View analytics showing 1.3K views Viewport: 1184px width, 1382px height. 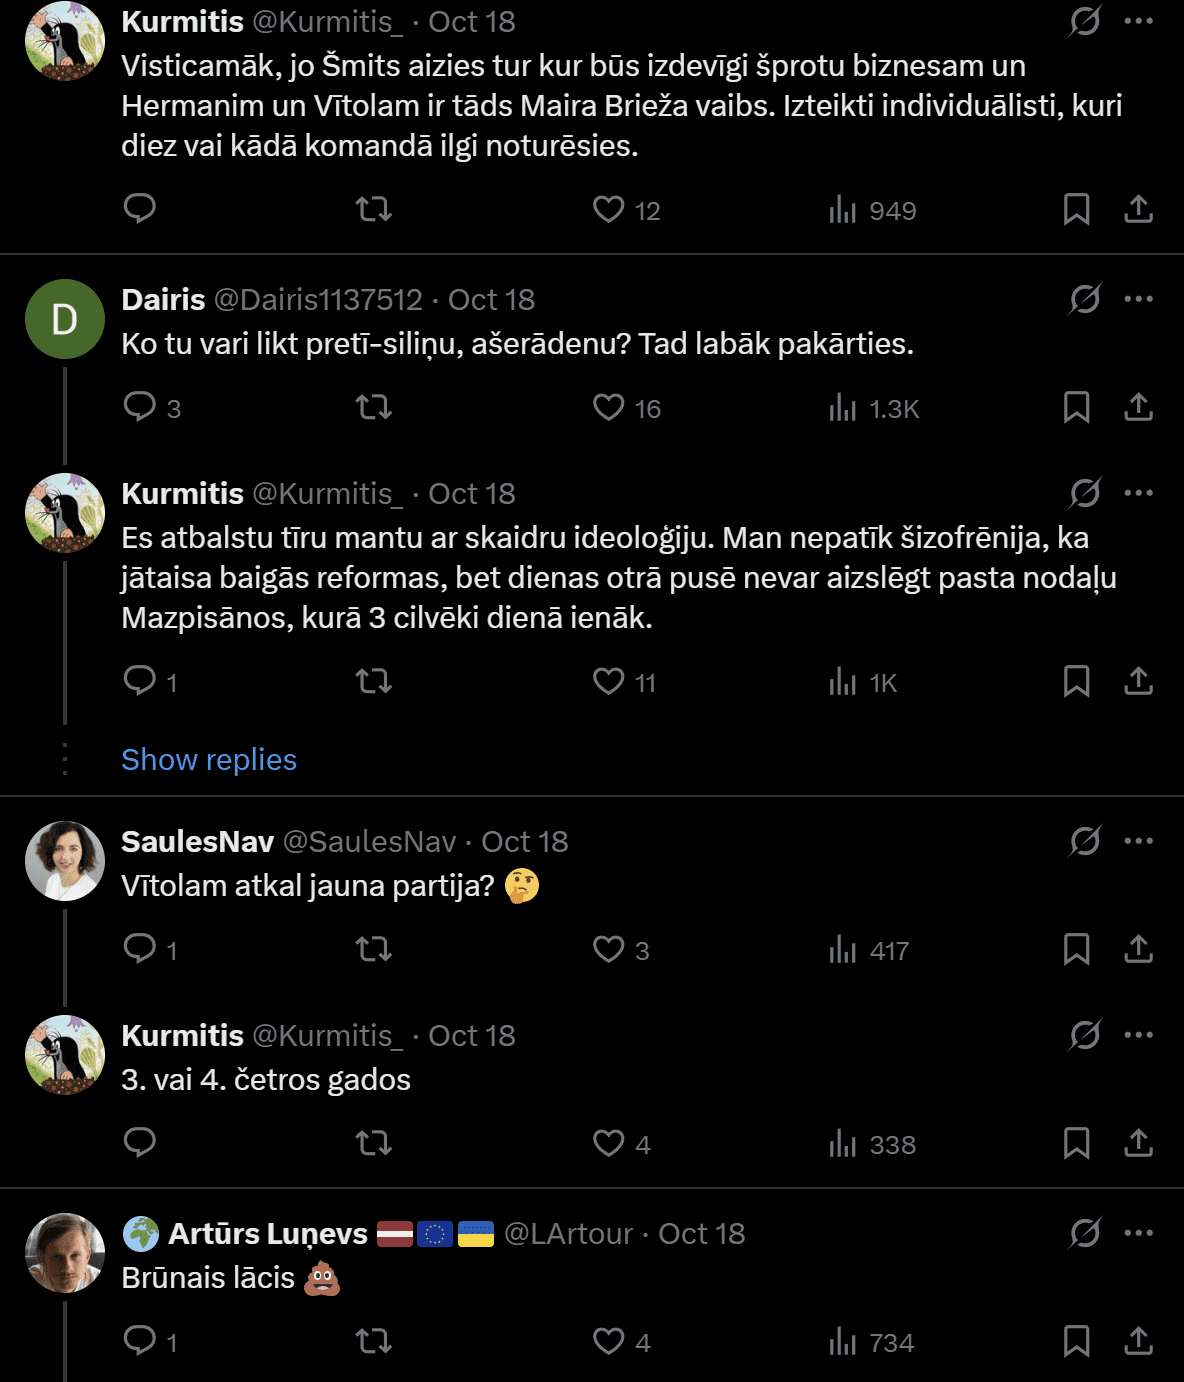(x=873, y=408)
